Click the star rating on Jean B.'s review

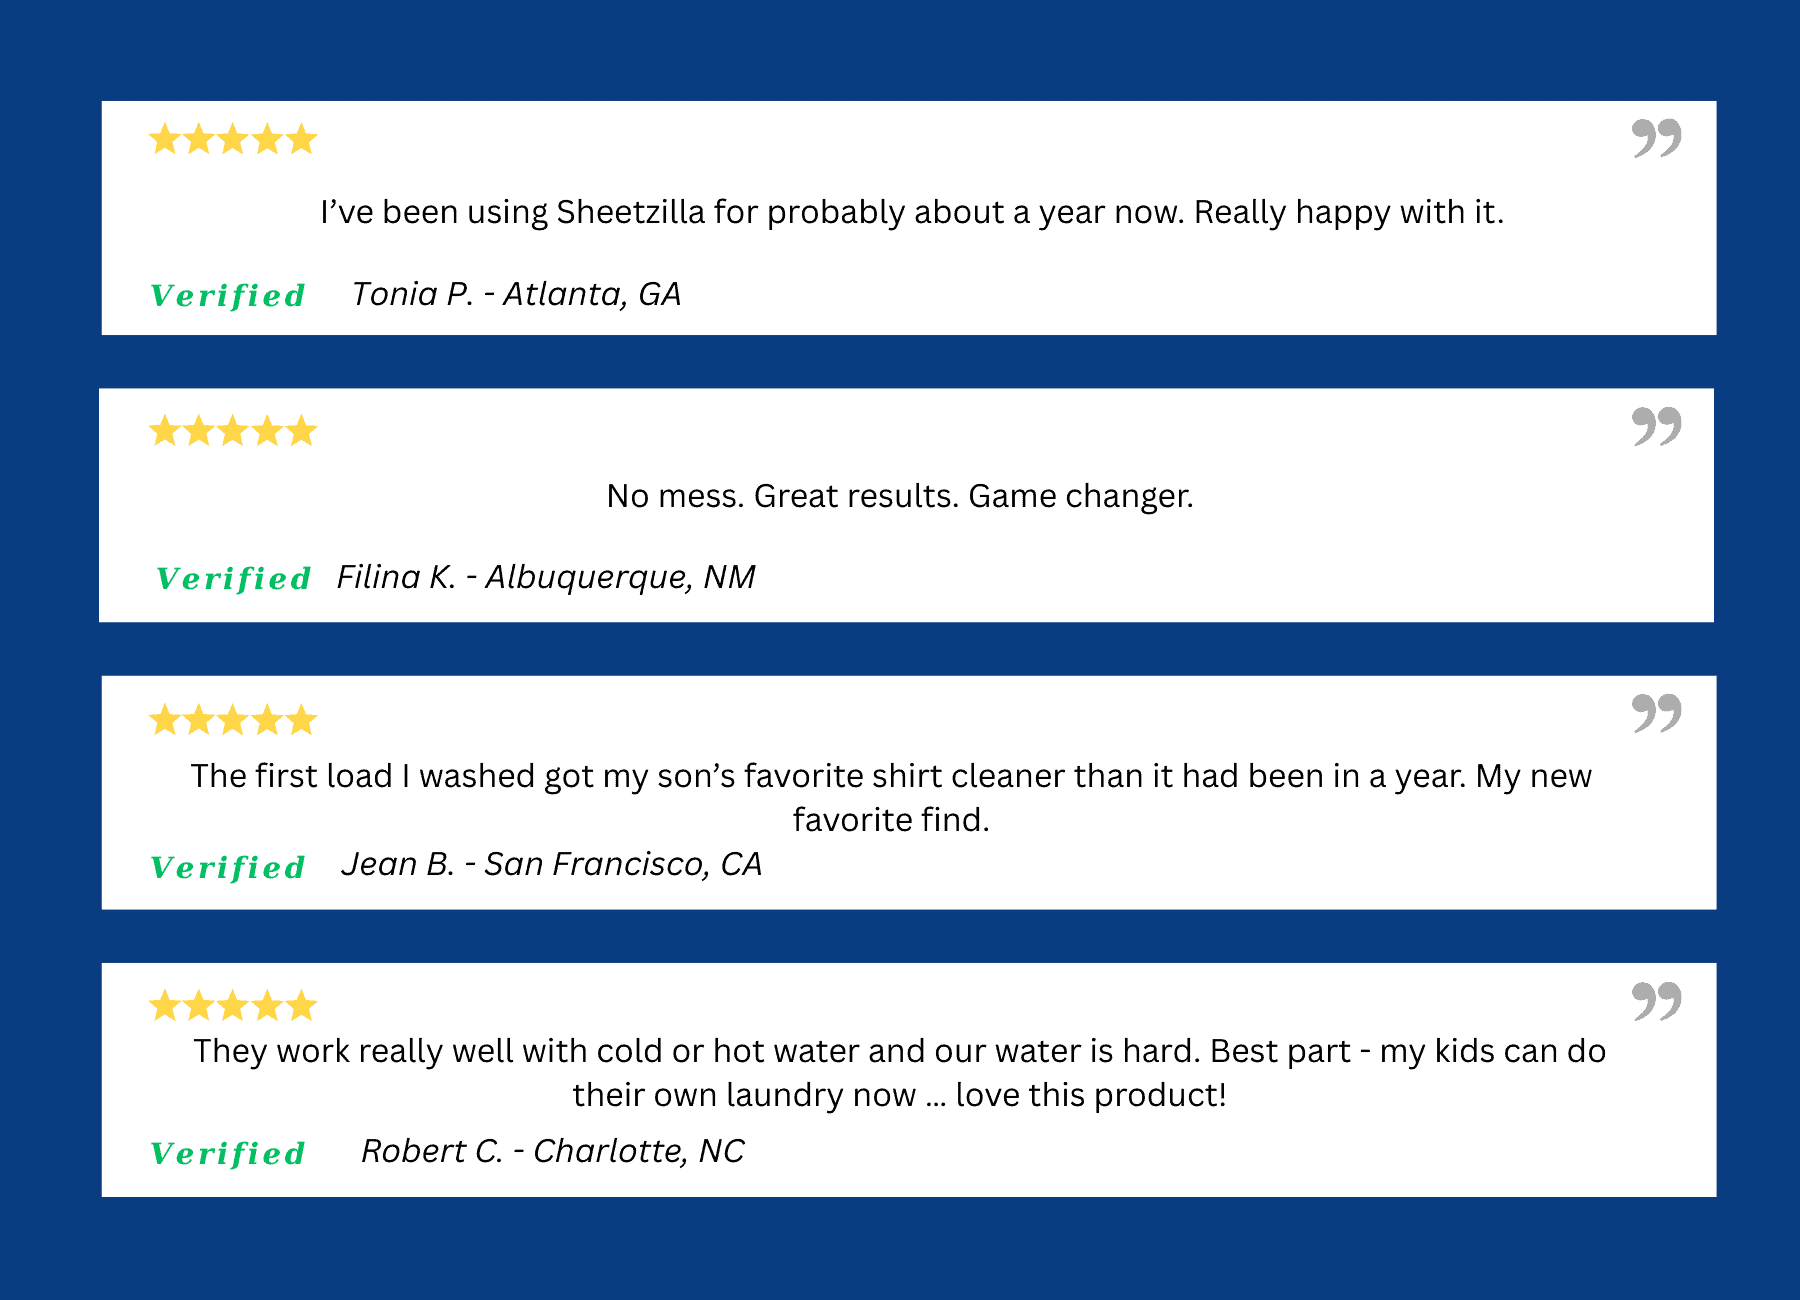click(x=233, y=719)
